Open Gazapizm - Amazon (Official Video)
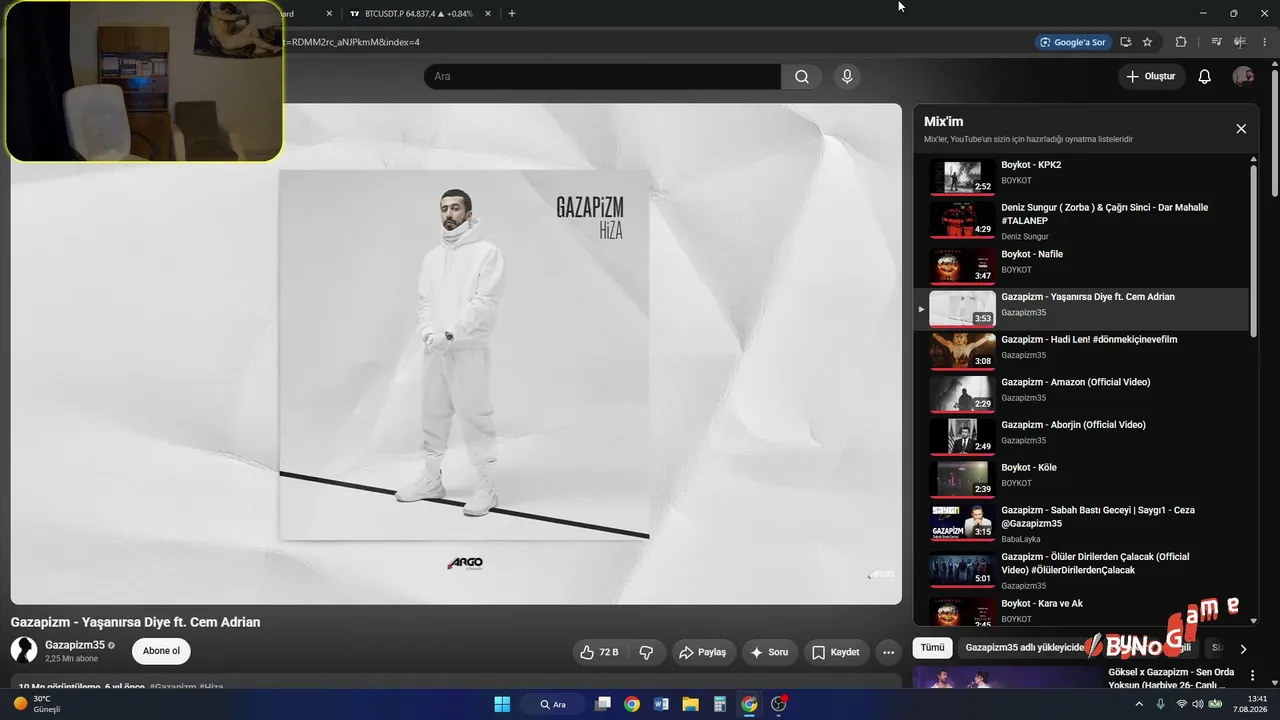This screenshot has height=720, width=1280. 1083,395
